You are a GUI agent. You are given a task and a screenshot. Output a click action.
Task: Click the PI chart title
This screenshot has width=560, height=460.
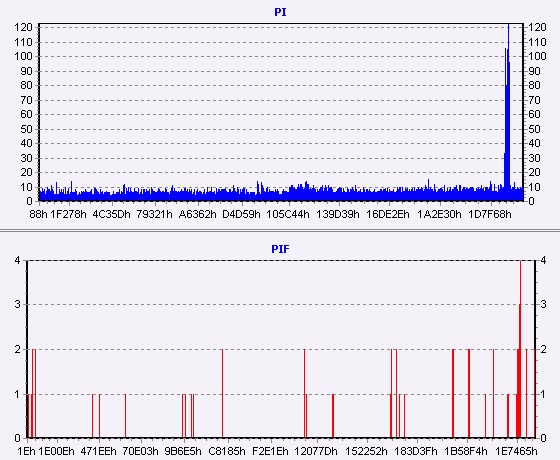click(280, 12)
